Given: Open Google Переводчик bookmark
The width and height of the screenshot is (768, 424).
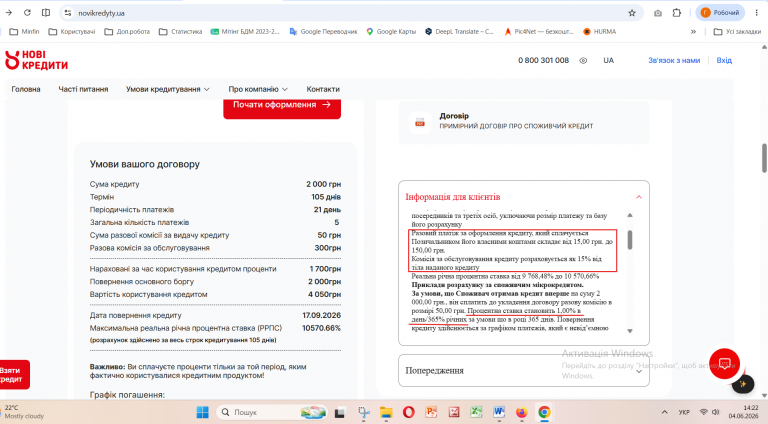Looking at the screenshot, I should pos(323,31).
